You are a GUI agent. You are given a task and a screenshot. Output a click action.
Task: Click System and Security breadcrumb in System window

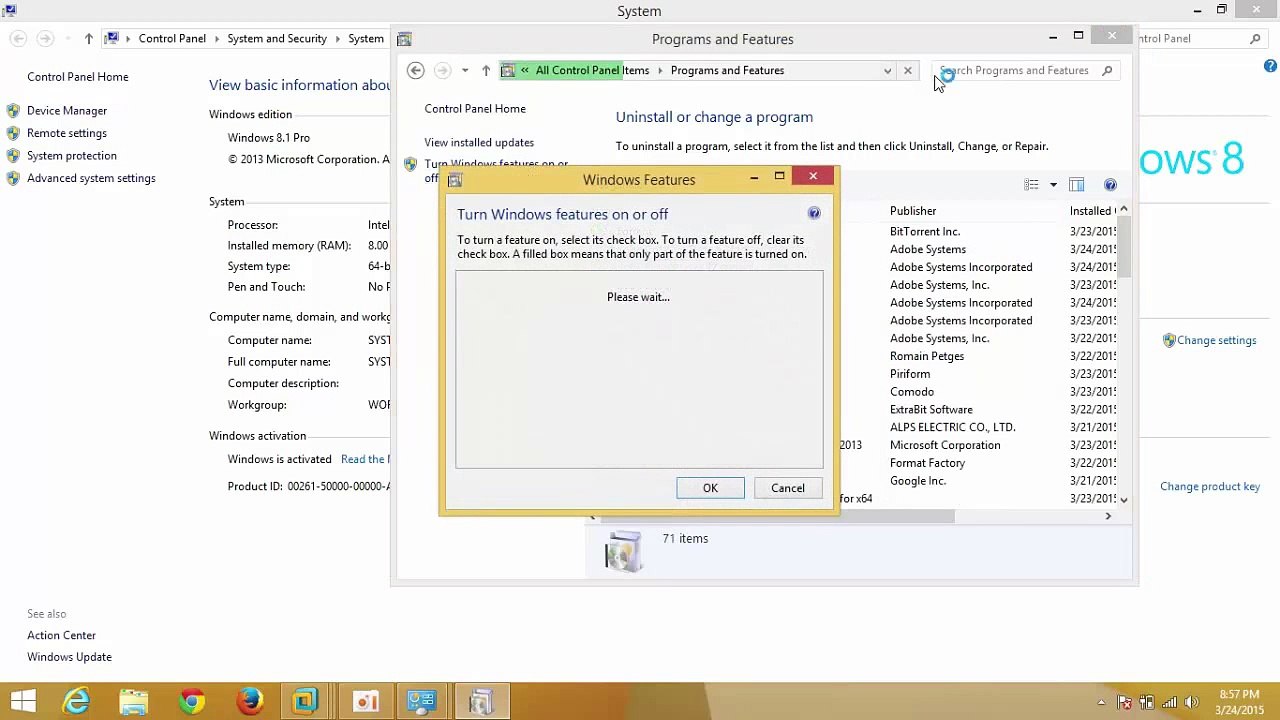coord(277,38)
